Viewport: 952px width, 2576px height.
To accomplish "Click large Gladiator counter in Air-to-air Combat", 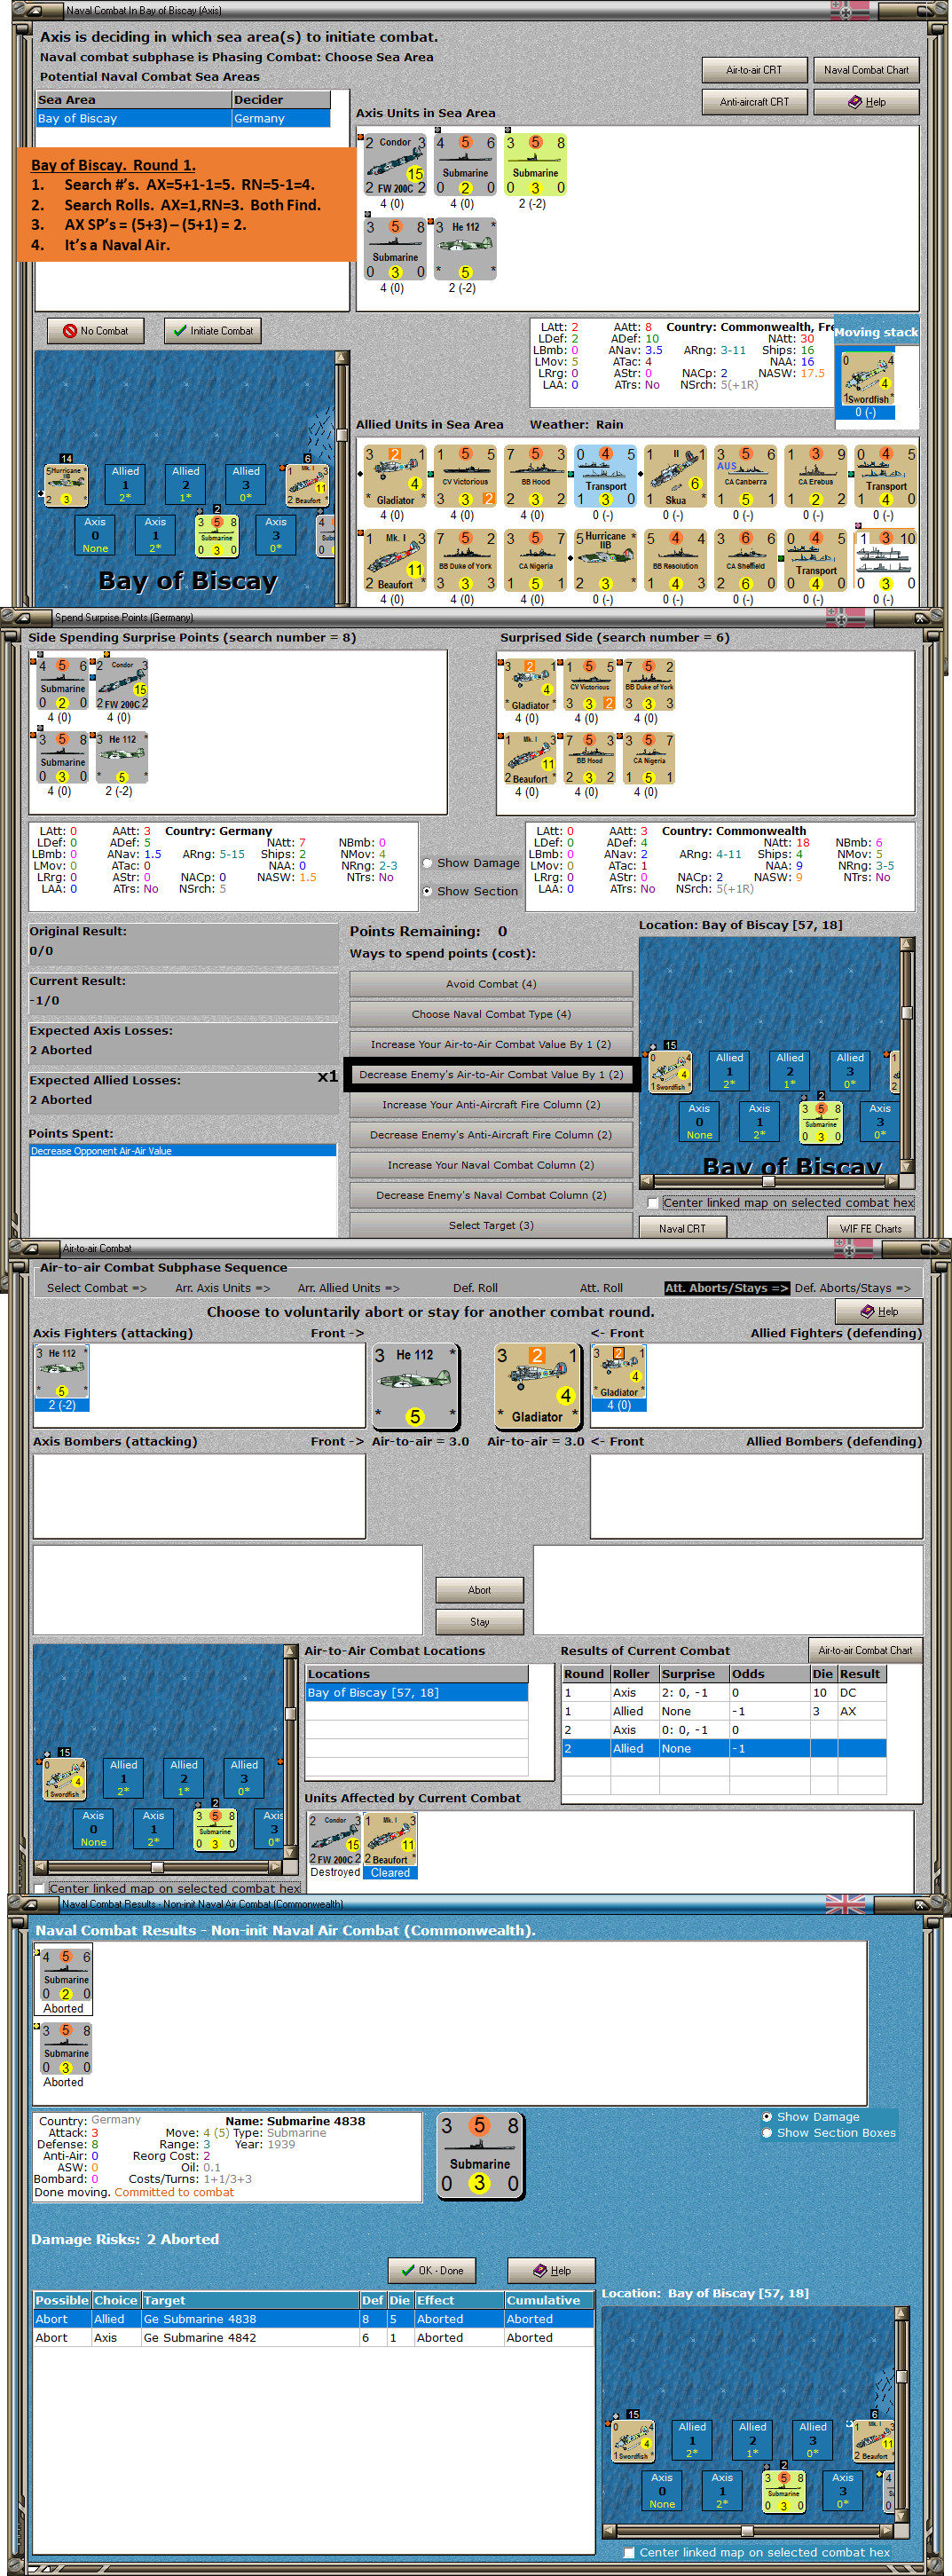I will [538, 1386].
